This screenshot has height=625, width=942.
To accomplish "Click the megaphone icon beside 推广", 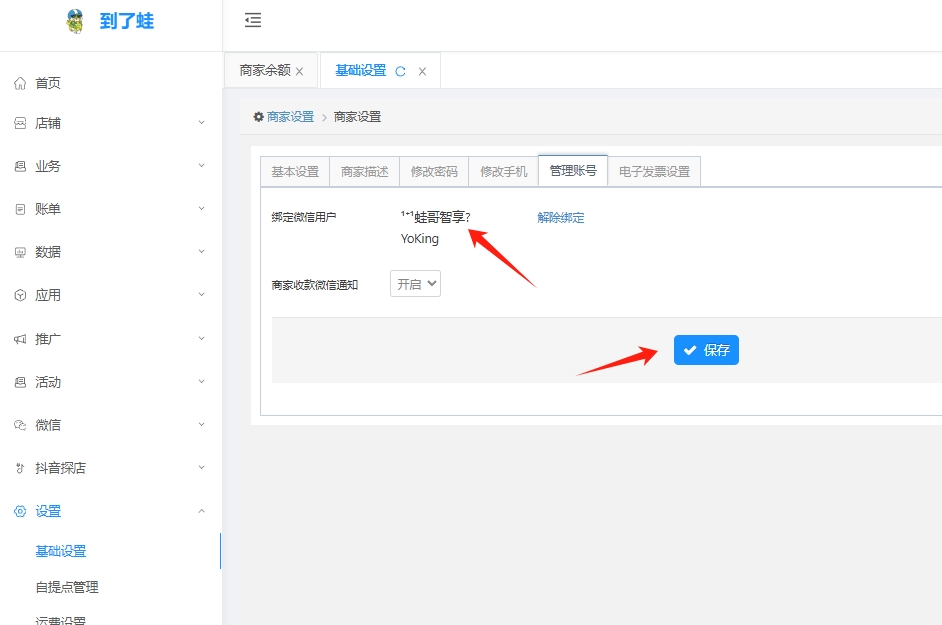I will click(x=20, y=339).
